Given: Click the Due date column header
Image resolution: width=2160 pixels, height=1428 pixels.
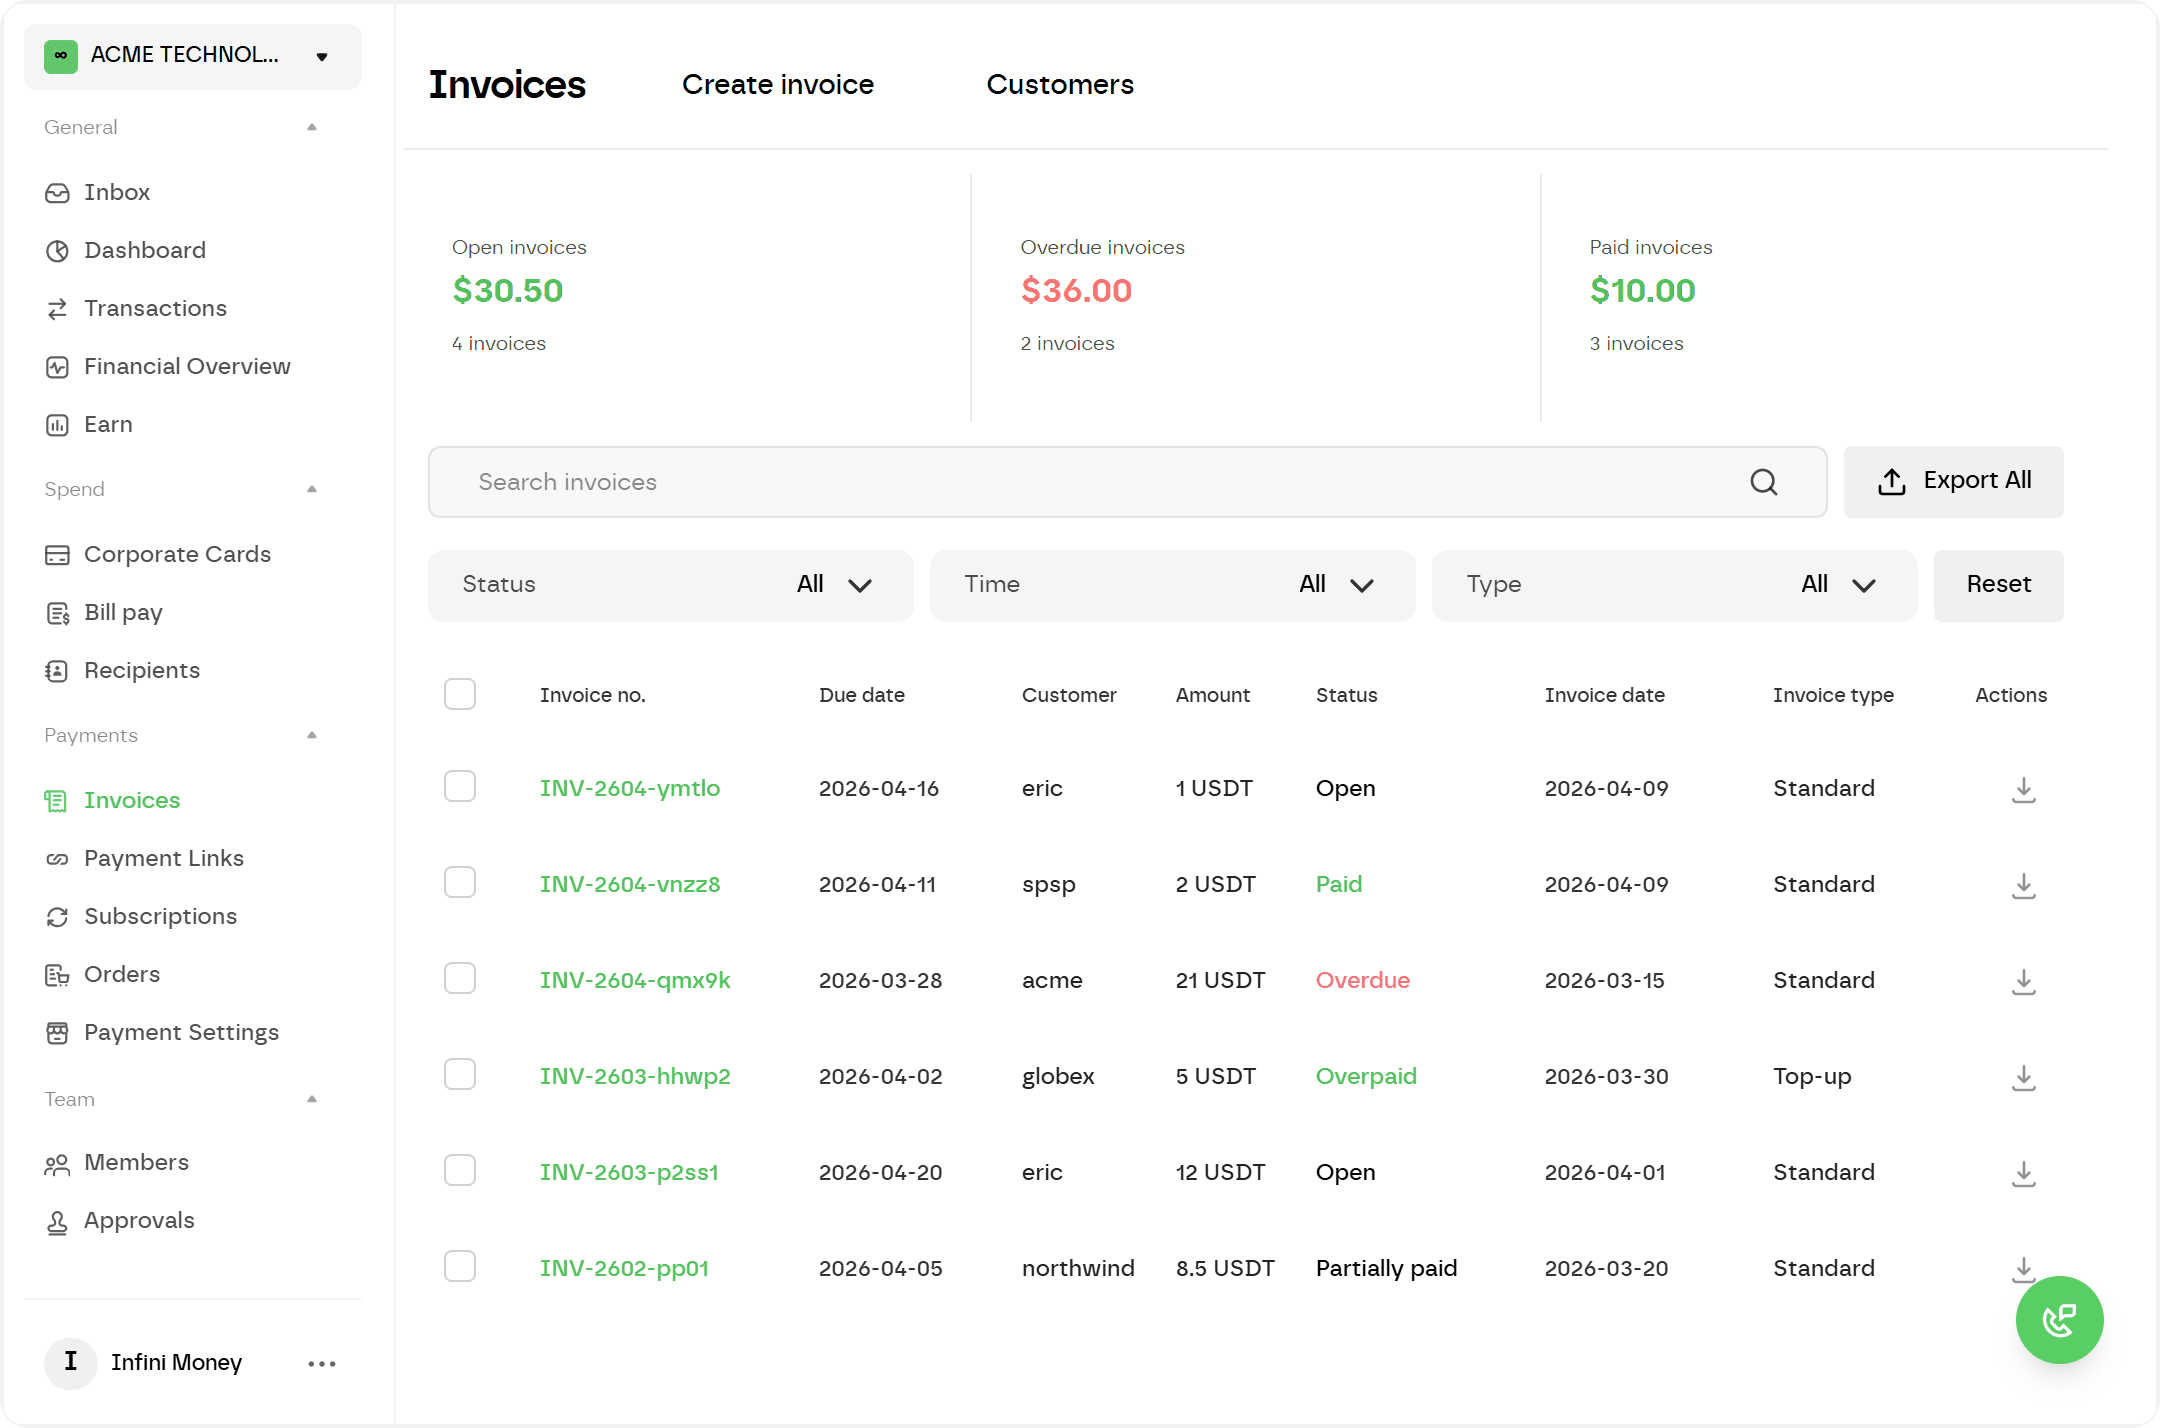Looking at the screenshot, I should [x=862, y=695].
